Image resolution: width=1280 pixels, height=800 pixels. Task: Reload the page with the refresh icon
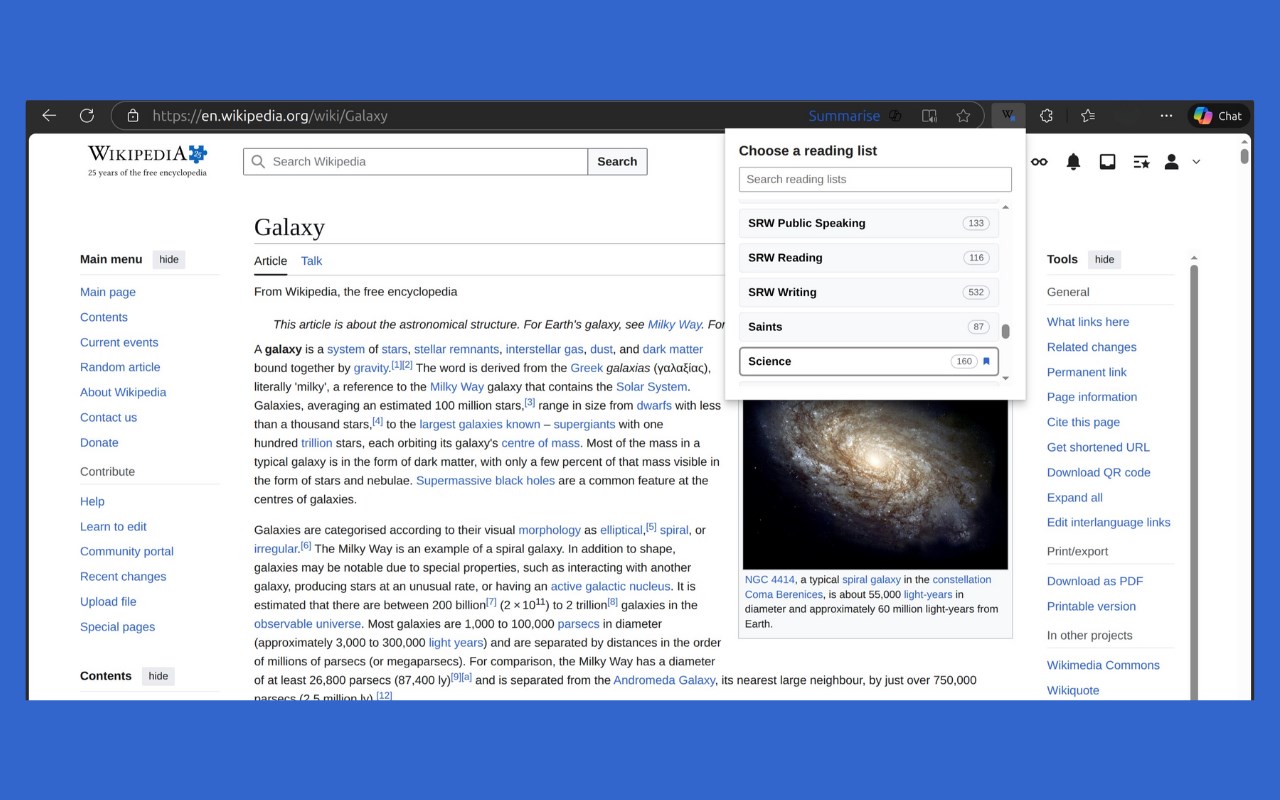pos(87,116)
